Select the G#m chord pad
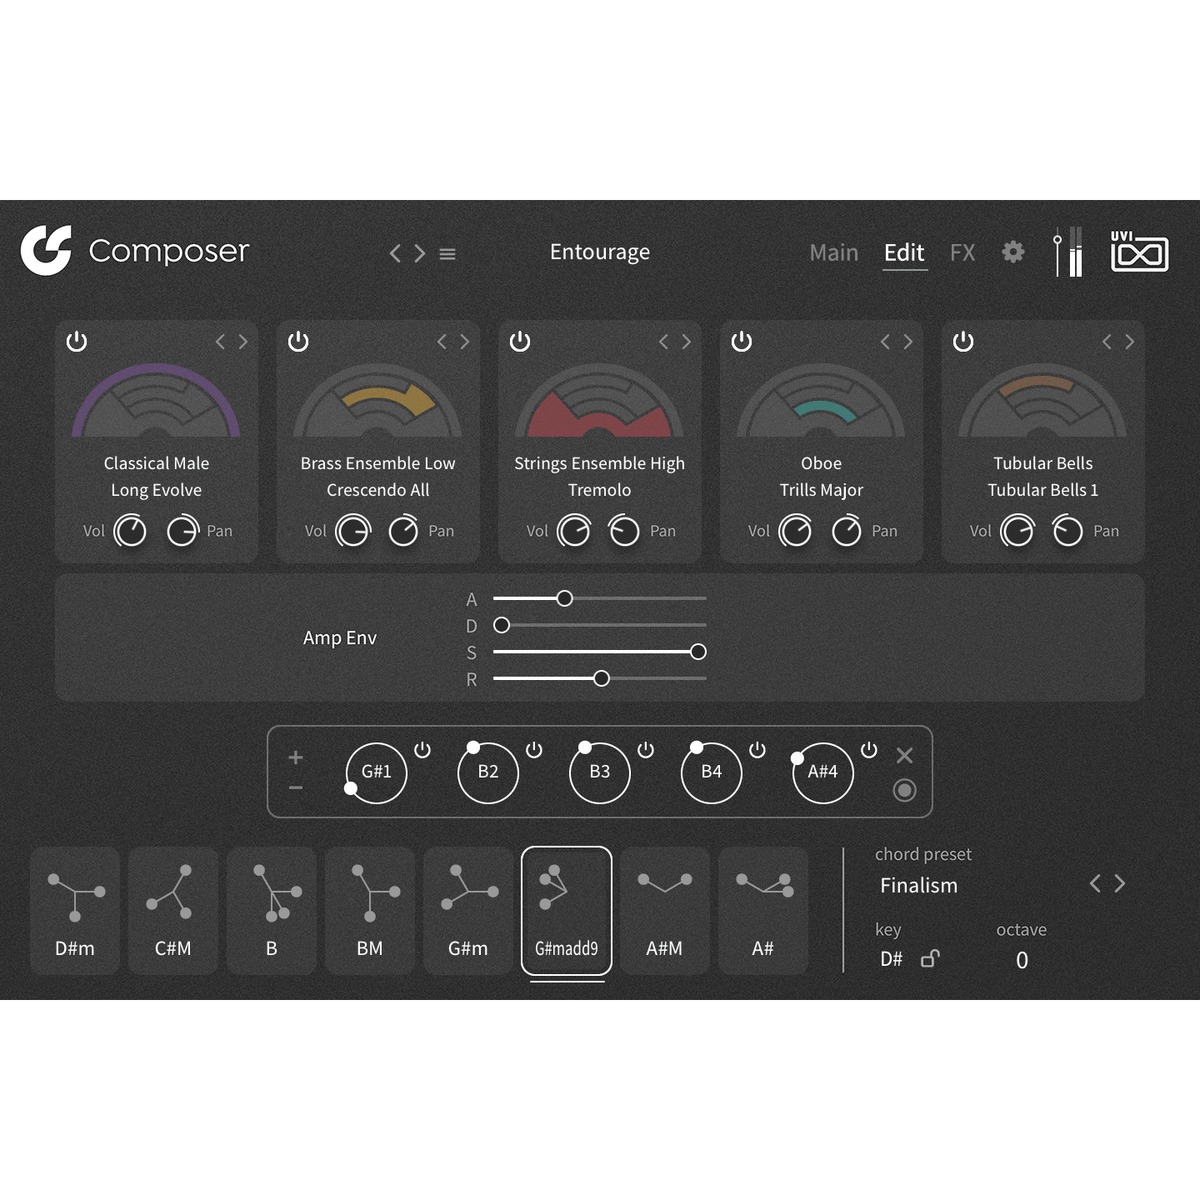 [468, 910]
